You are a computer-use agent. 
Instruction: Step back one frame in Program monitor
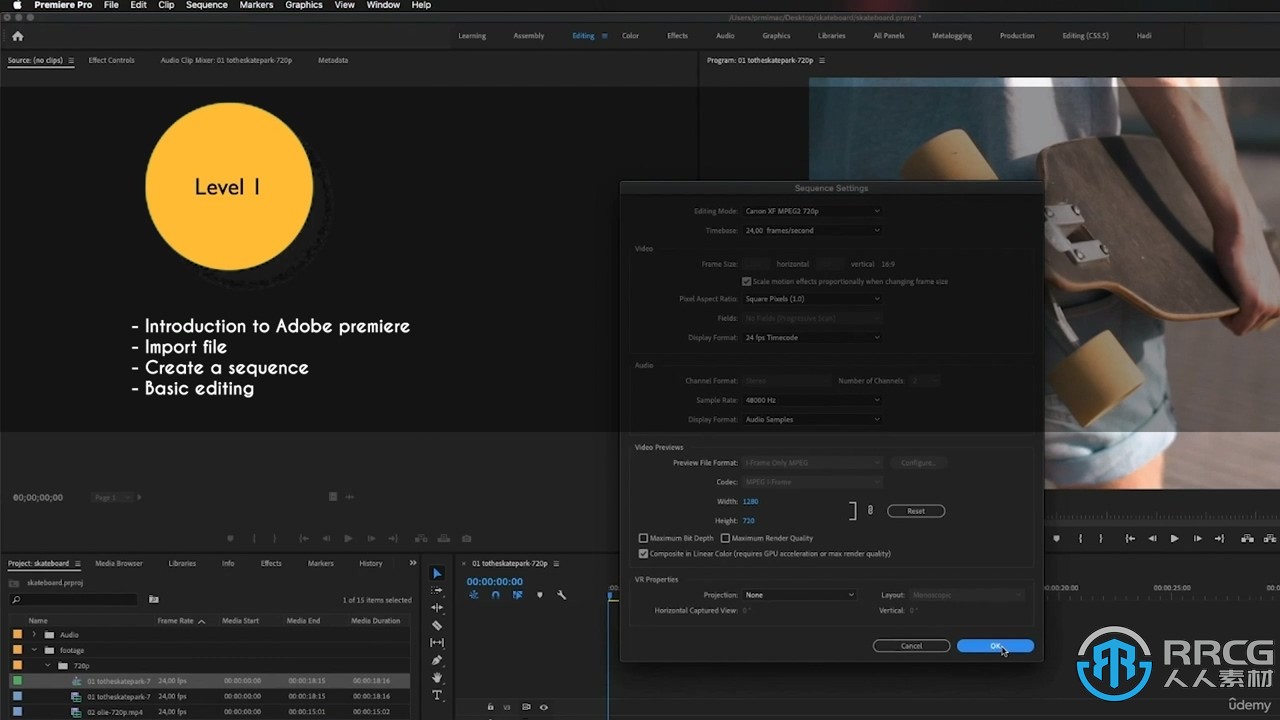click(1151, 538)
